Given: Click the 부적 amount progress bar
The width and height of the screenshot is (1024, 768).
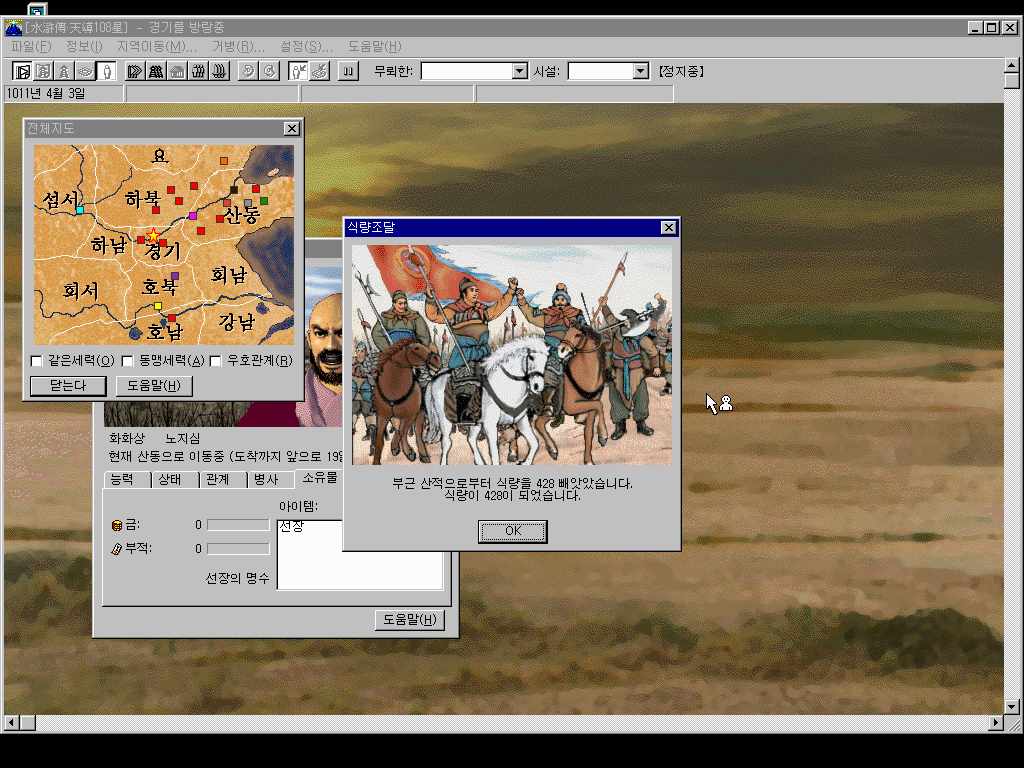Looking at the screenshot, I should (238, 549).
